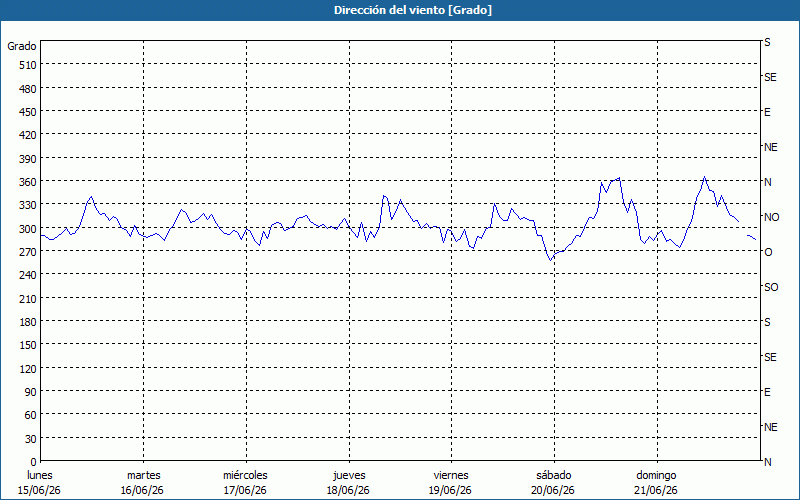Select the domingo 21/06/26 date label
800x500 pixels.
pos(657,483)
